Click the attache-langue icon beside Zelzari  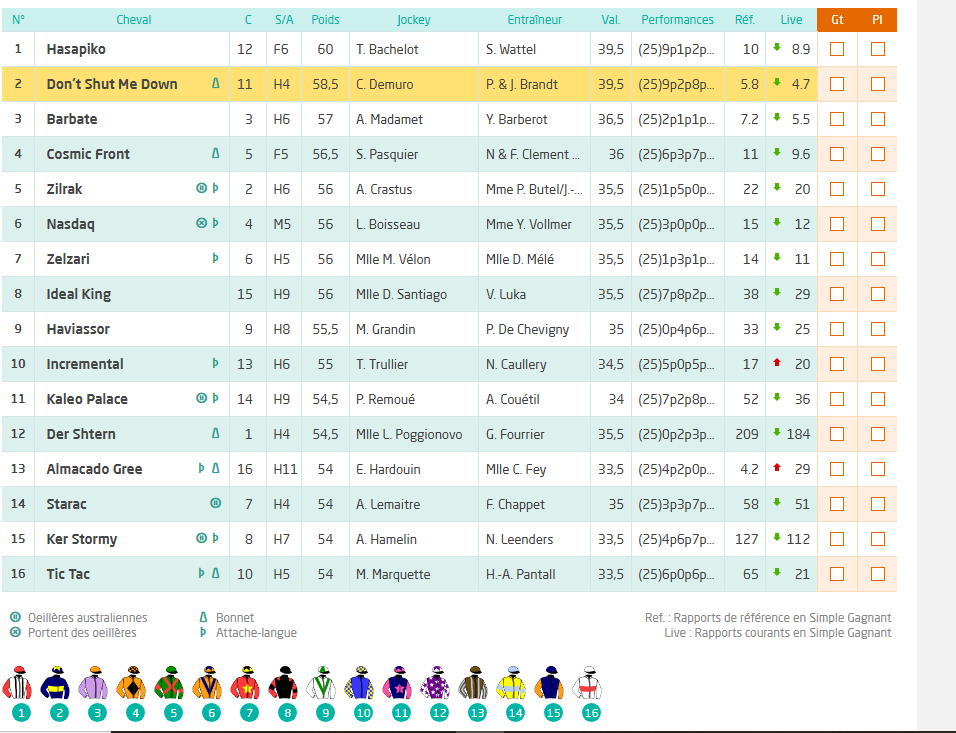[215, 259]
